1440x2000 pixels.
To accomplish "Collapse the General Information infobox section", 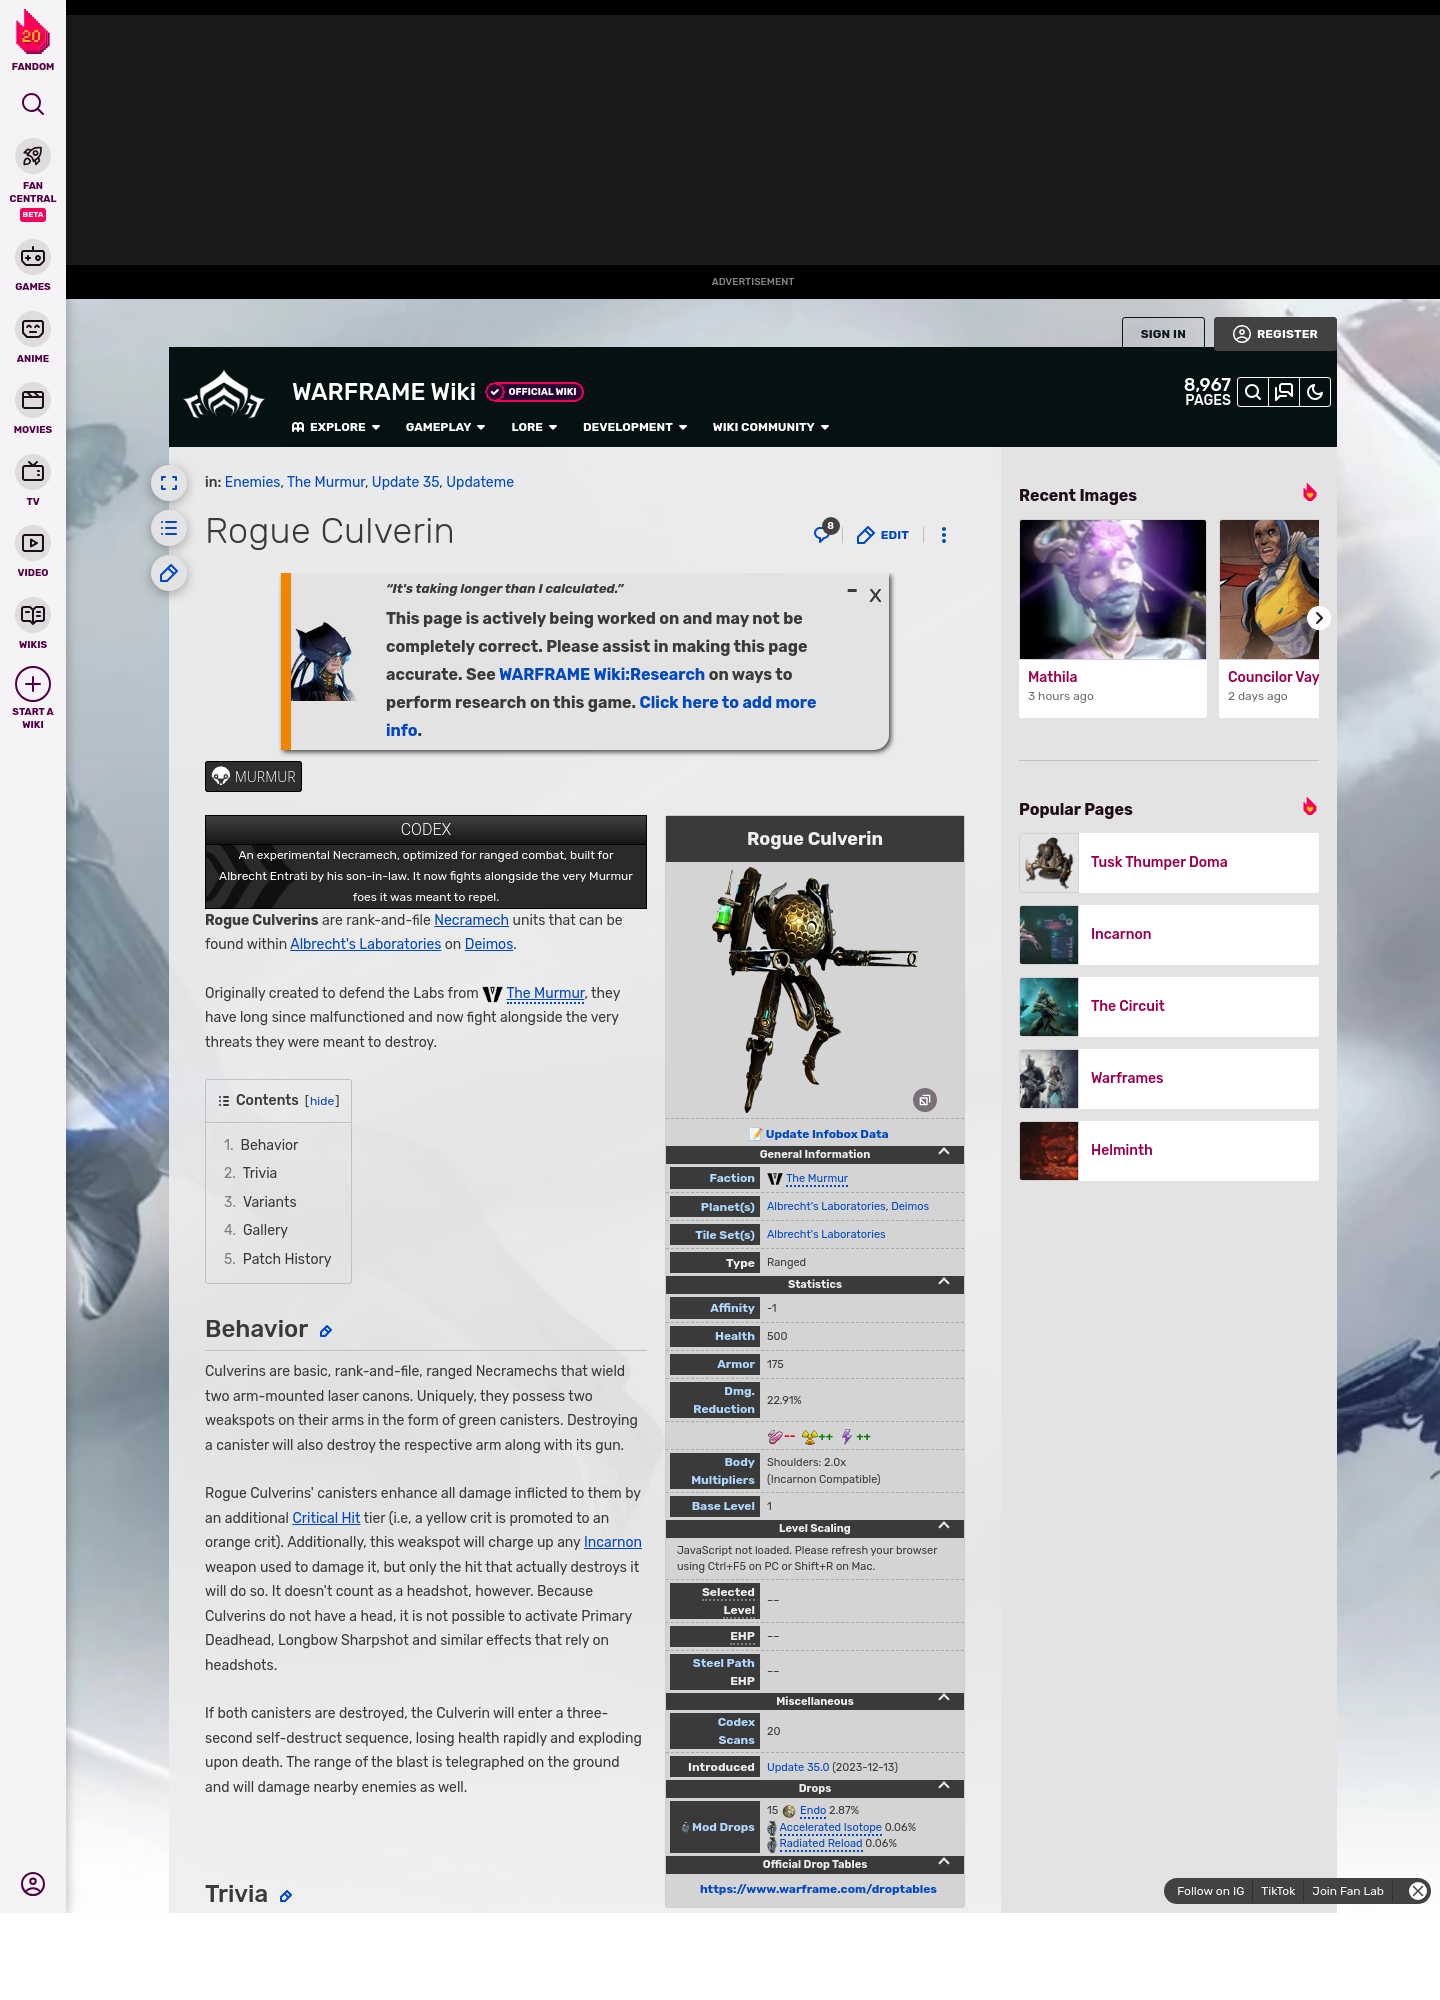I will 944,1153.
